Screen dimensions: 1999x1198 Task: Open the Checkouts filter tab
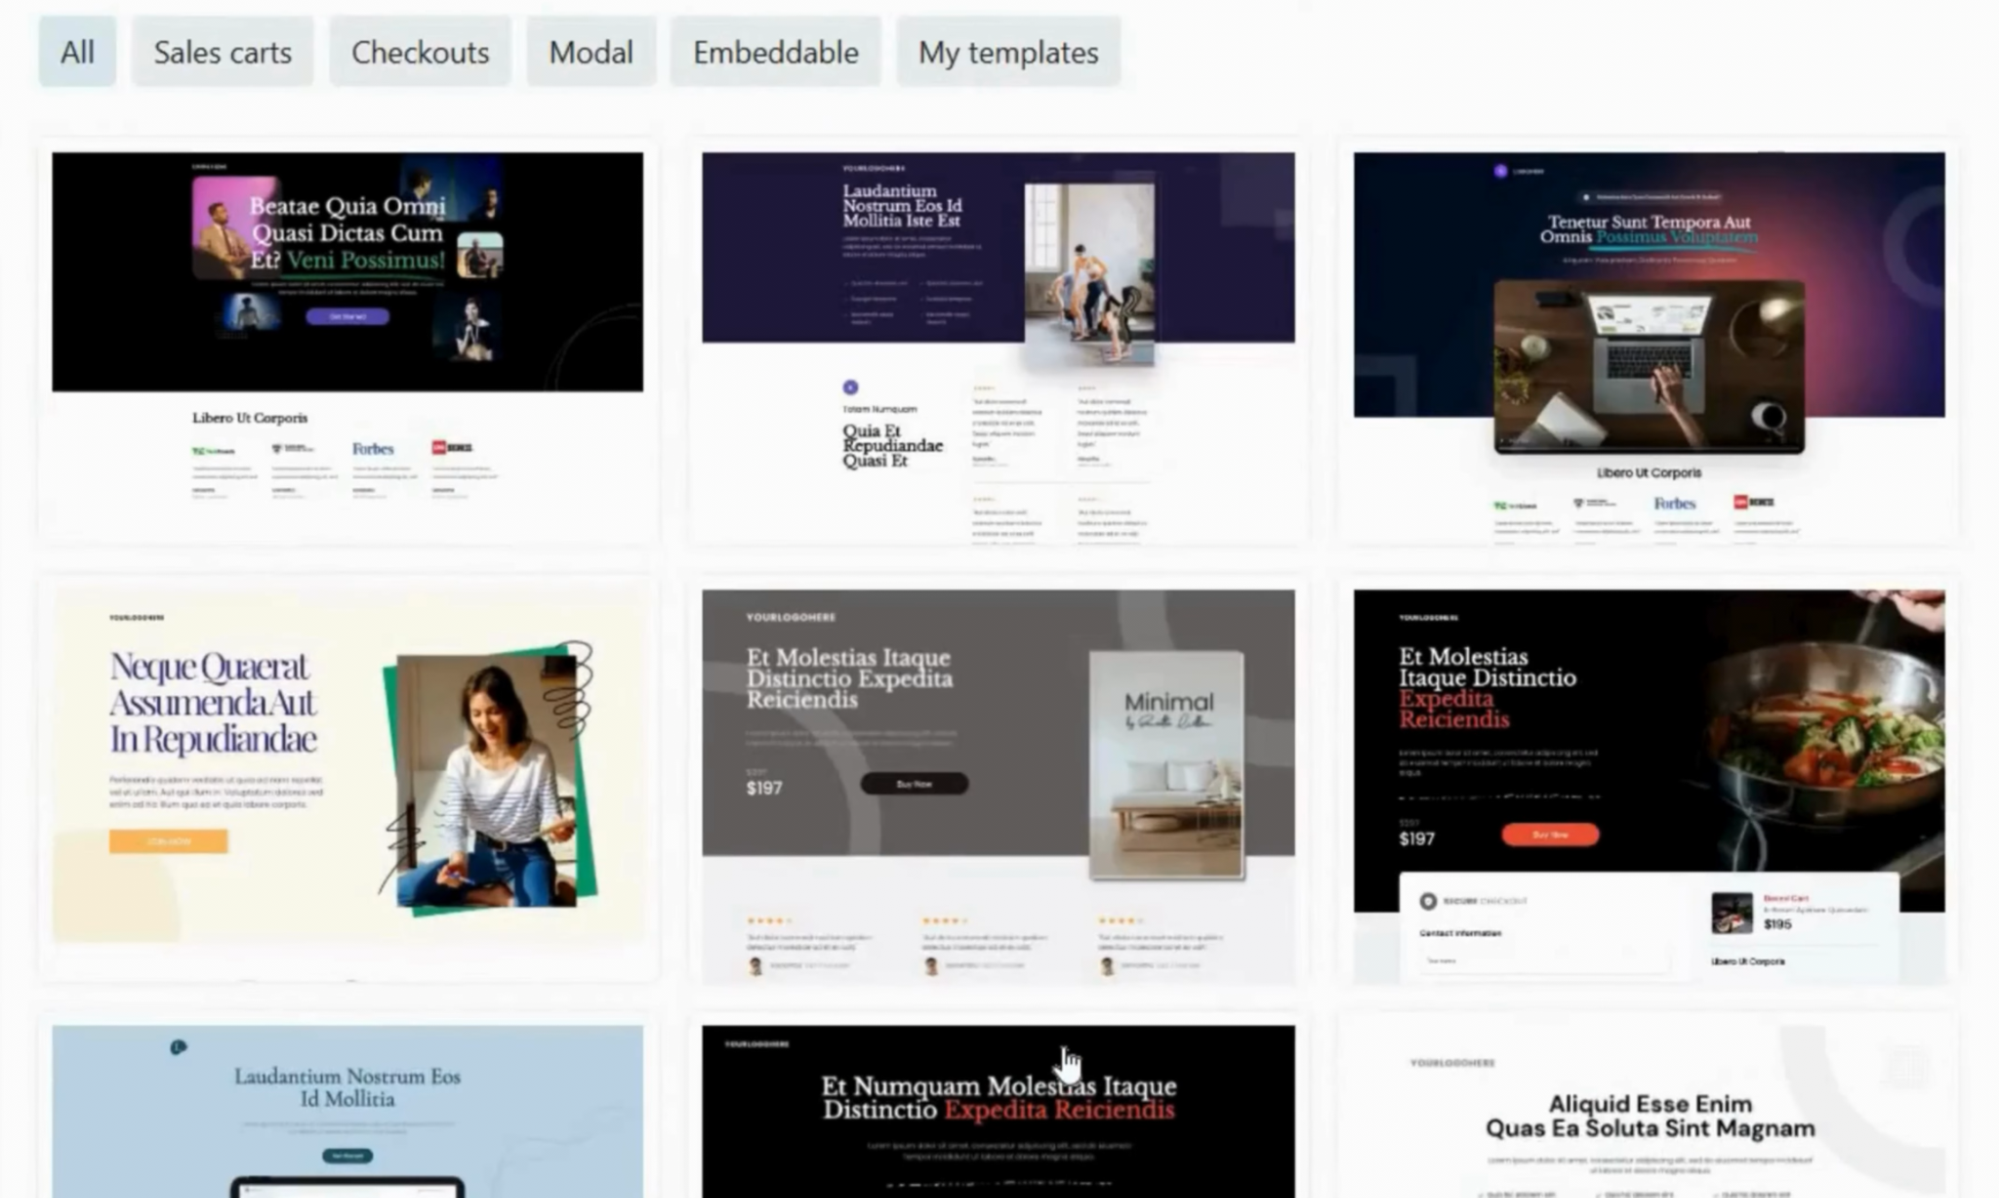(x=420, y=52)
